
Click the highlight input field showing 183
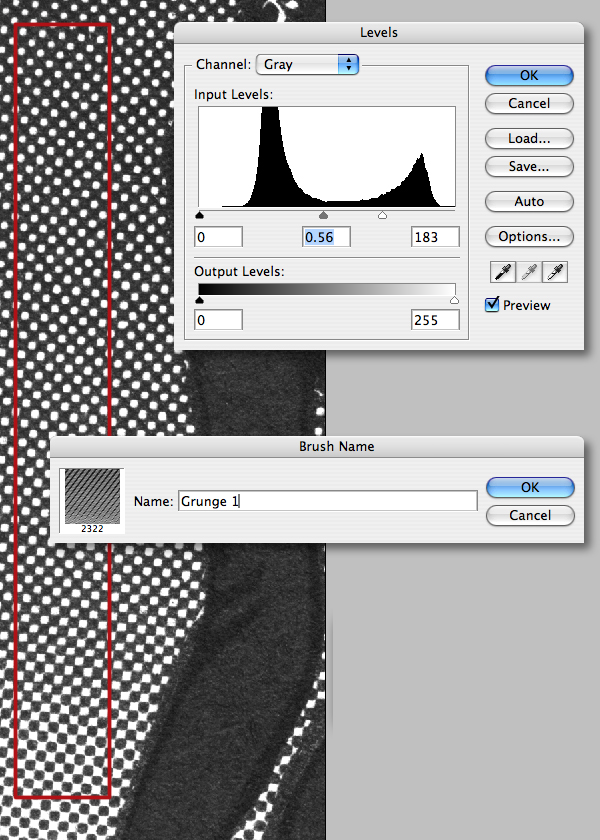435,237
